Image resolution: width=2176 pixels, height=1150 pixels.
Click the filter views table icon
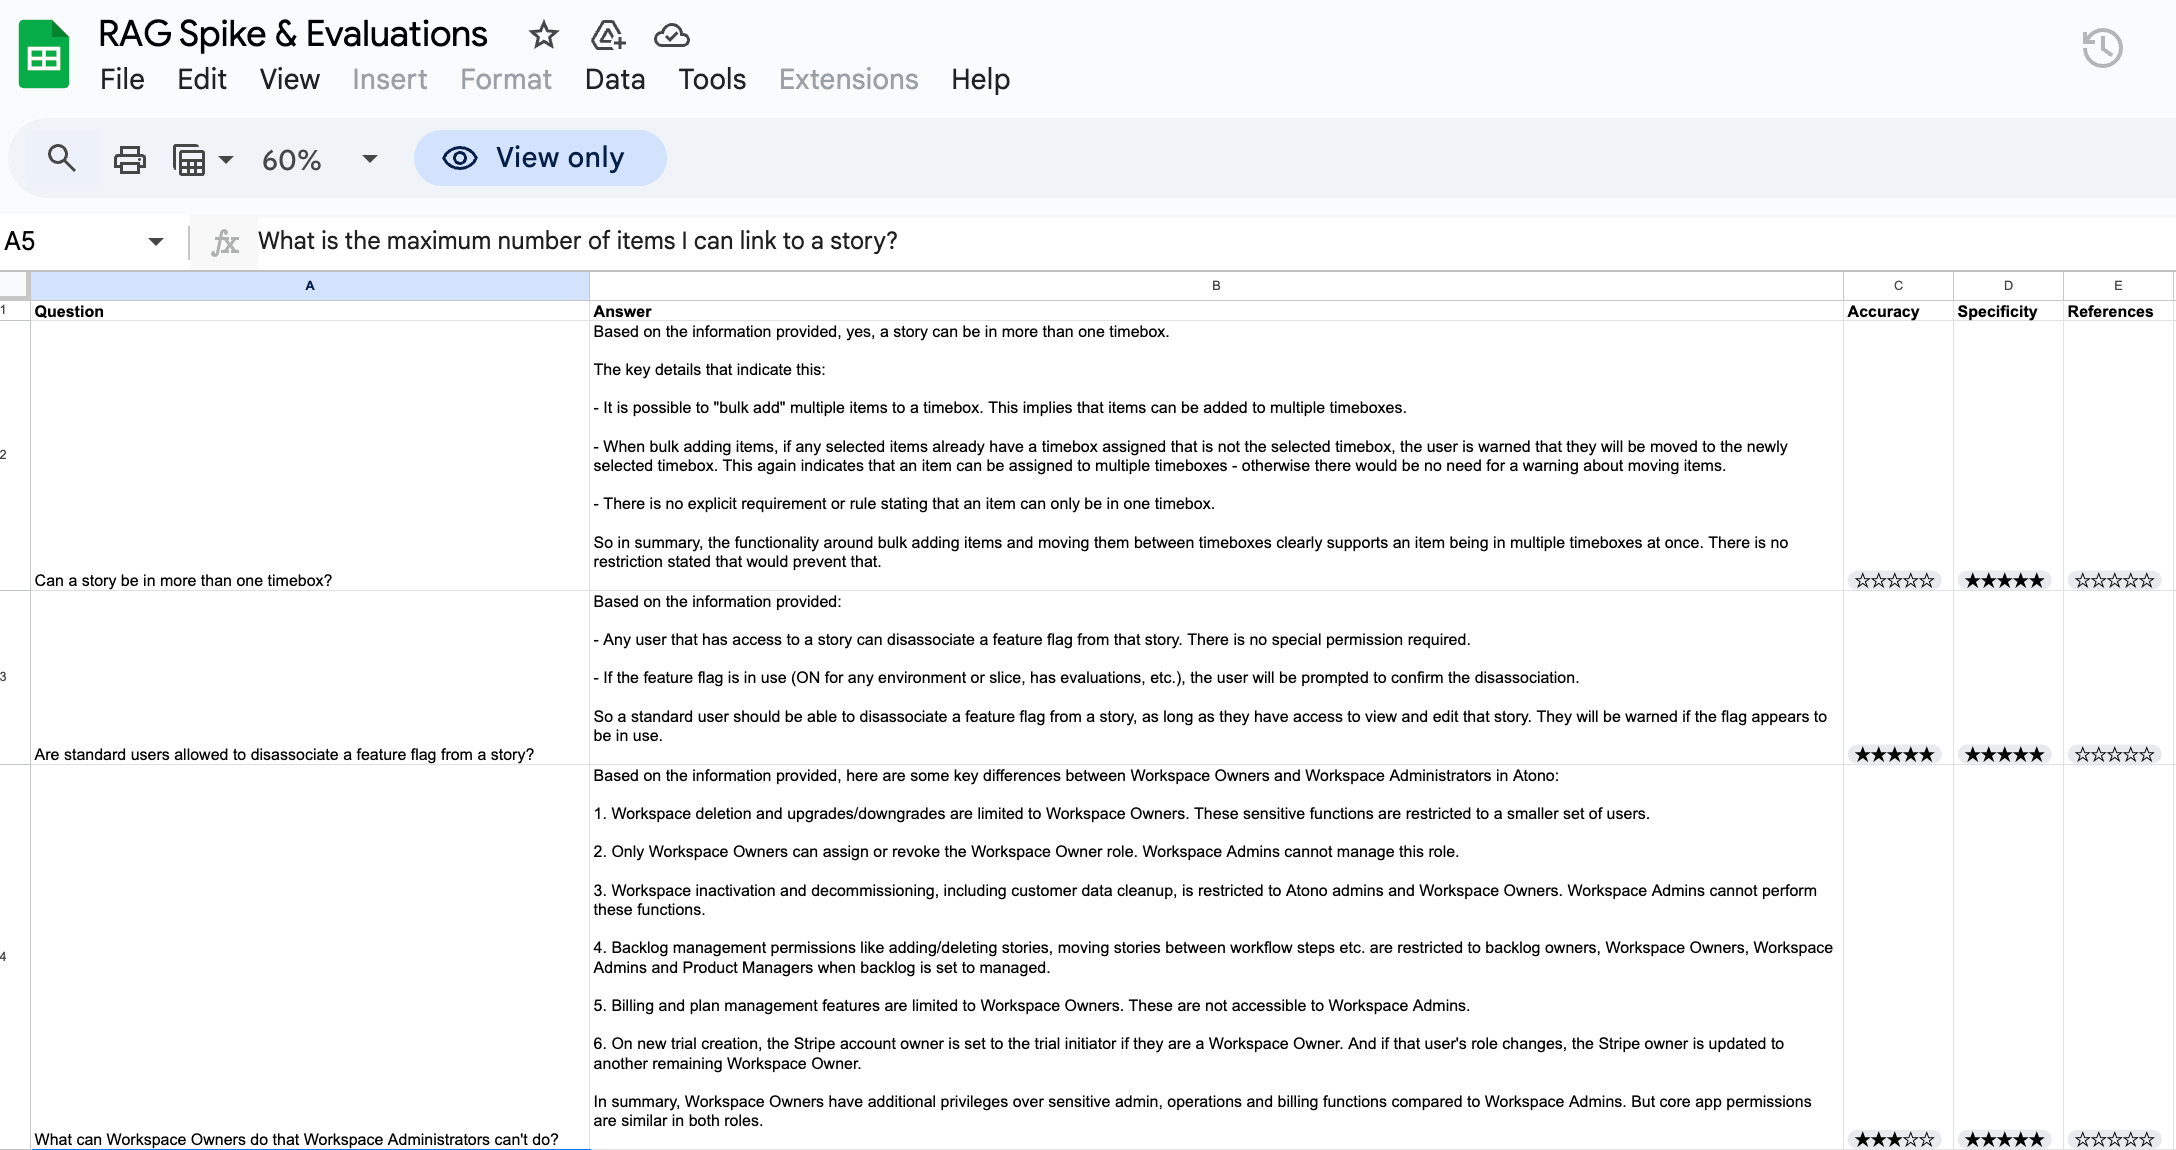189,159
